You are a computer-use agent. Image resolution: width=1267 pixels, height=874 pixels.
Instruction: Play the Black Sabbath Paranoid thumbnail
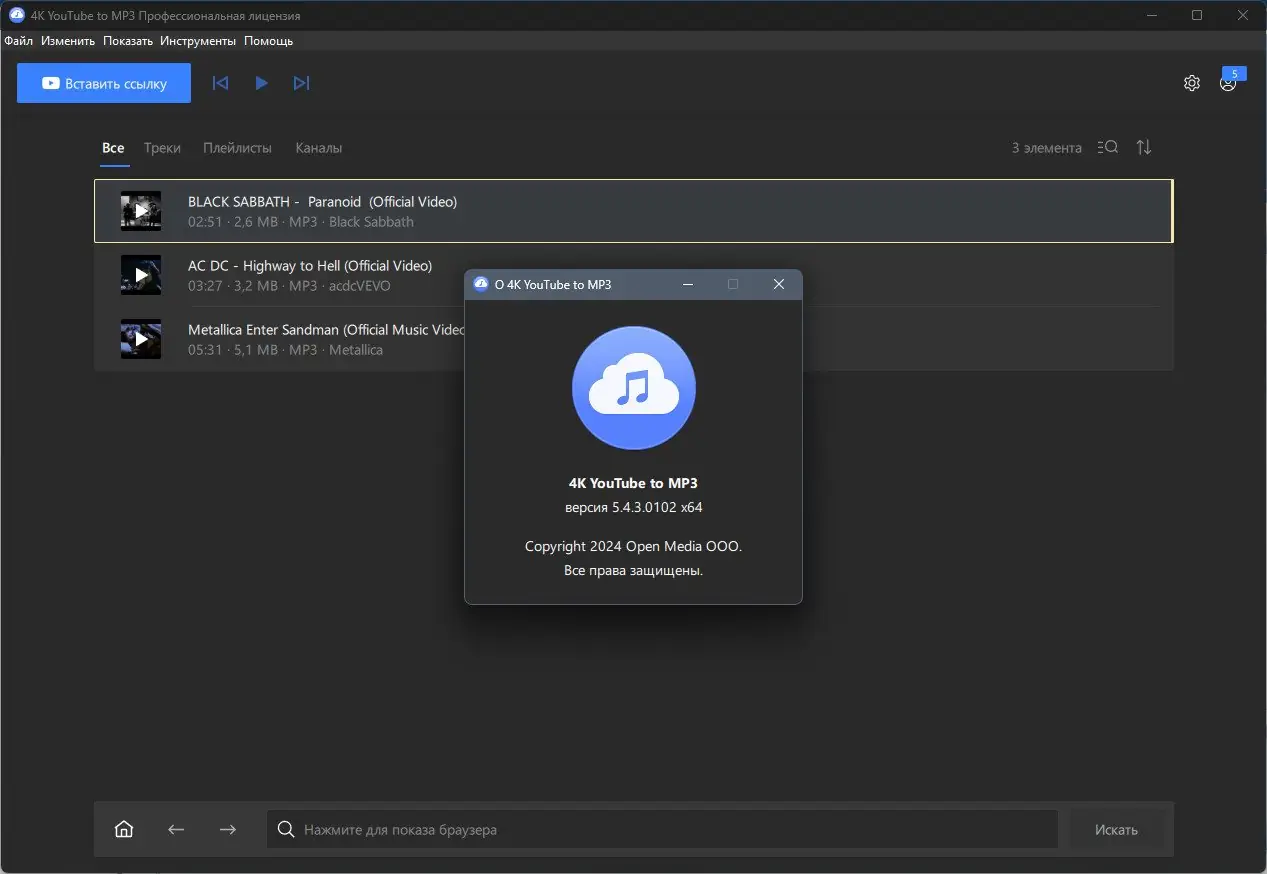click(x=141, y=211)
